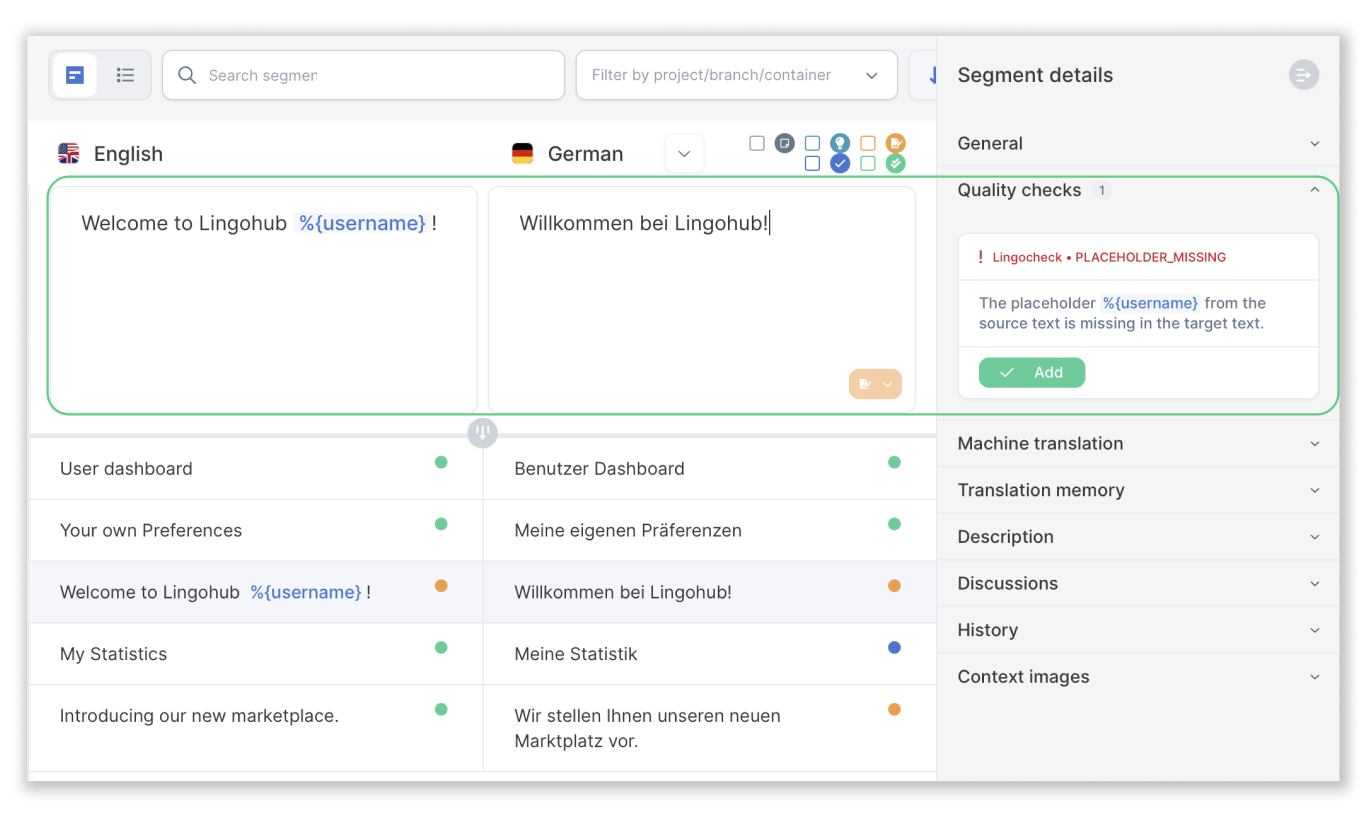The image size is (1367, 815).
Task: Click the Search segments input field
Action: [364, 75]
